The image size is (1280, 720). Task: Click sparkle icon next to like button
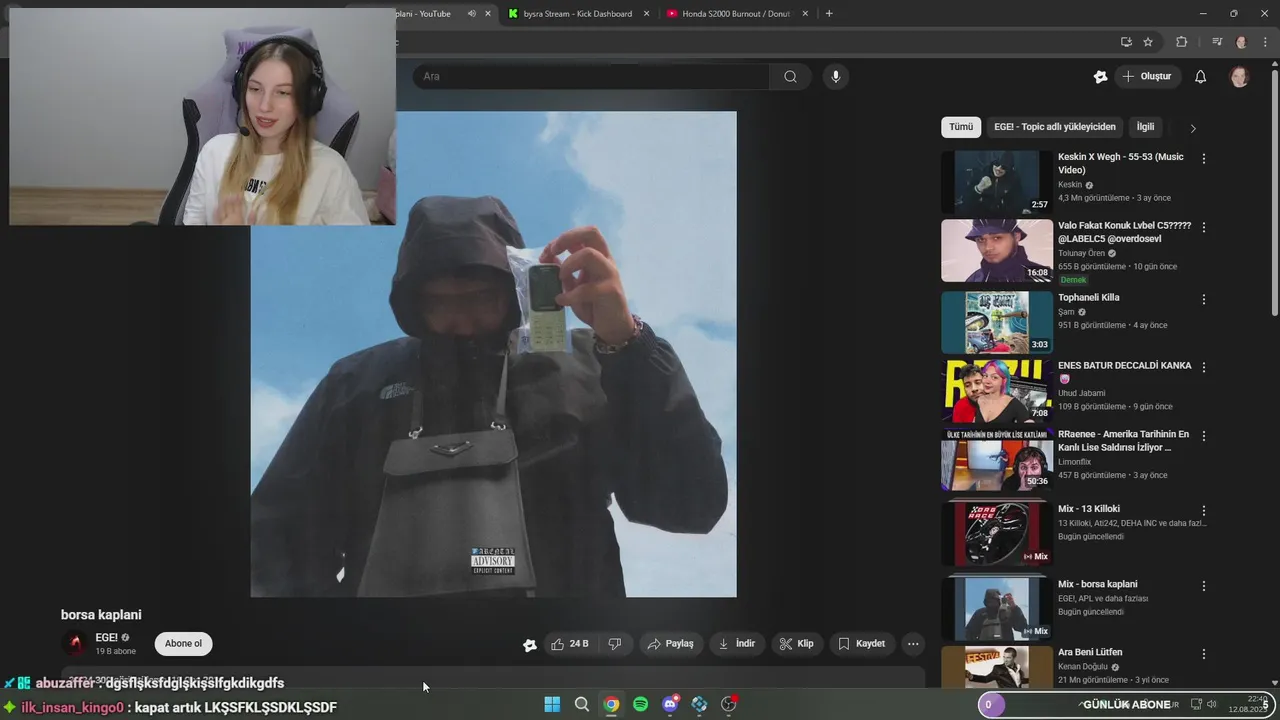click(x=530, y=645)
